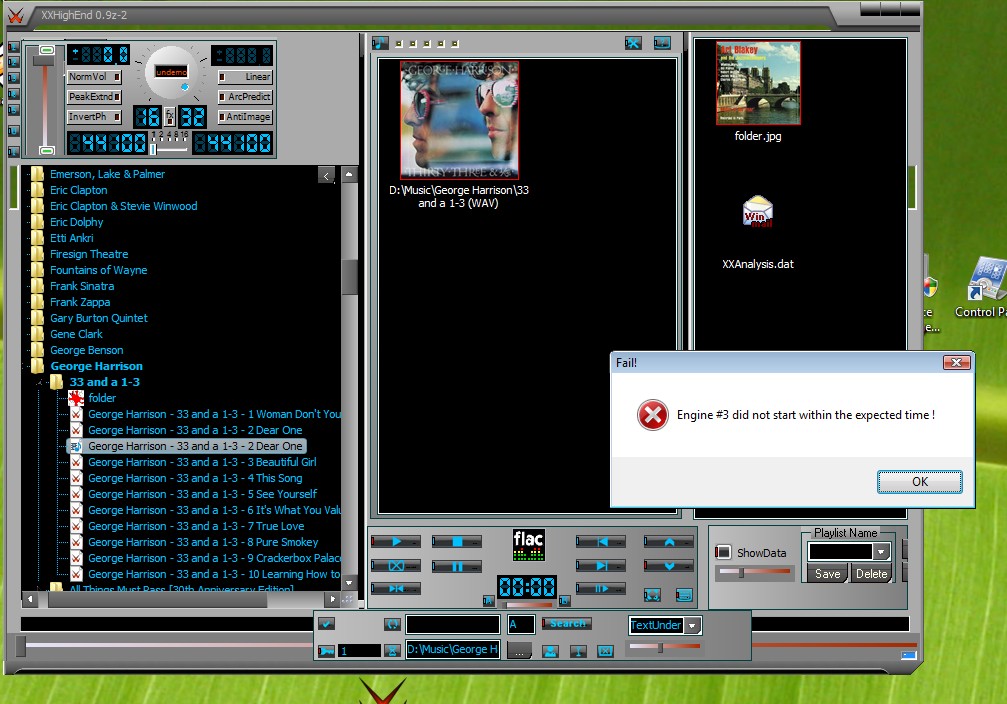This screenshot has height=704, width=1007.
Task: Click the Save playlist button
Action: click(x=827, y=574)
